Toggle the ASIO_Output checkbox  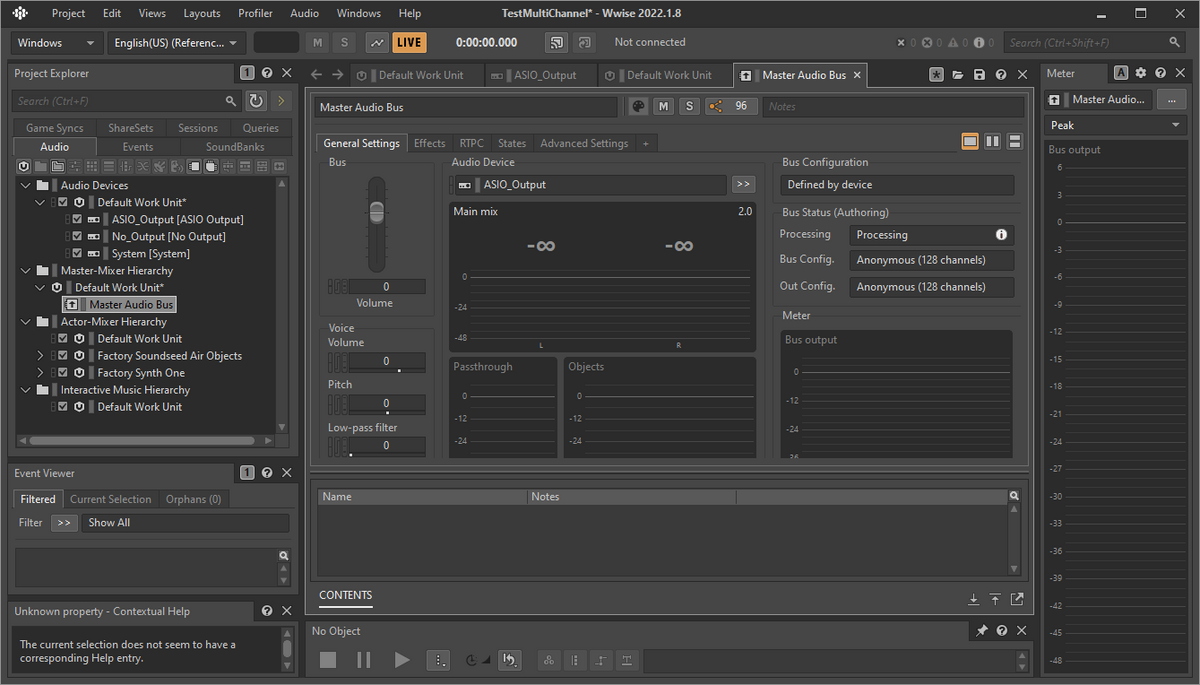(79, 220)
